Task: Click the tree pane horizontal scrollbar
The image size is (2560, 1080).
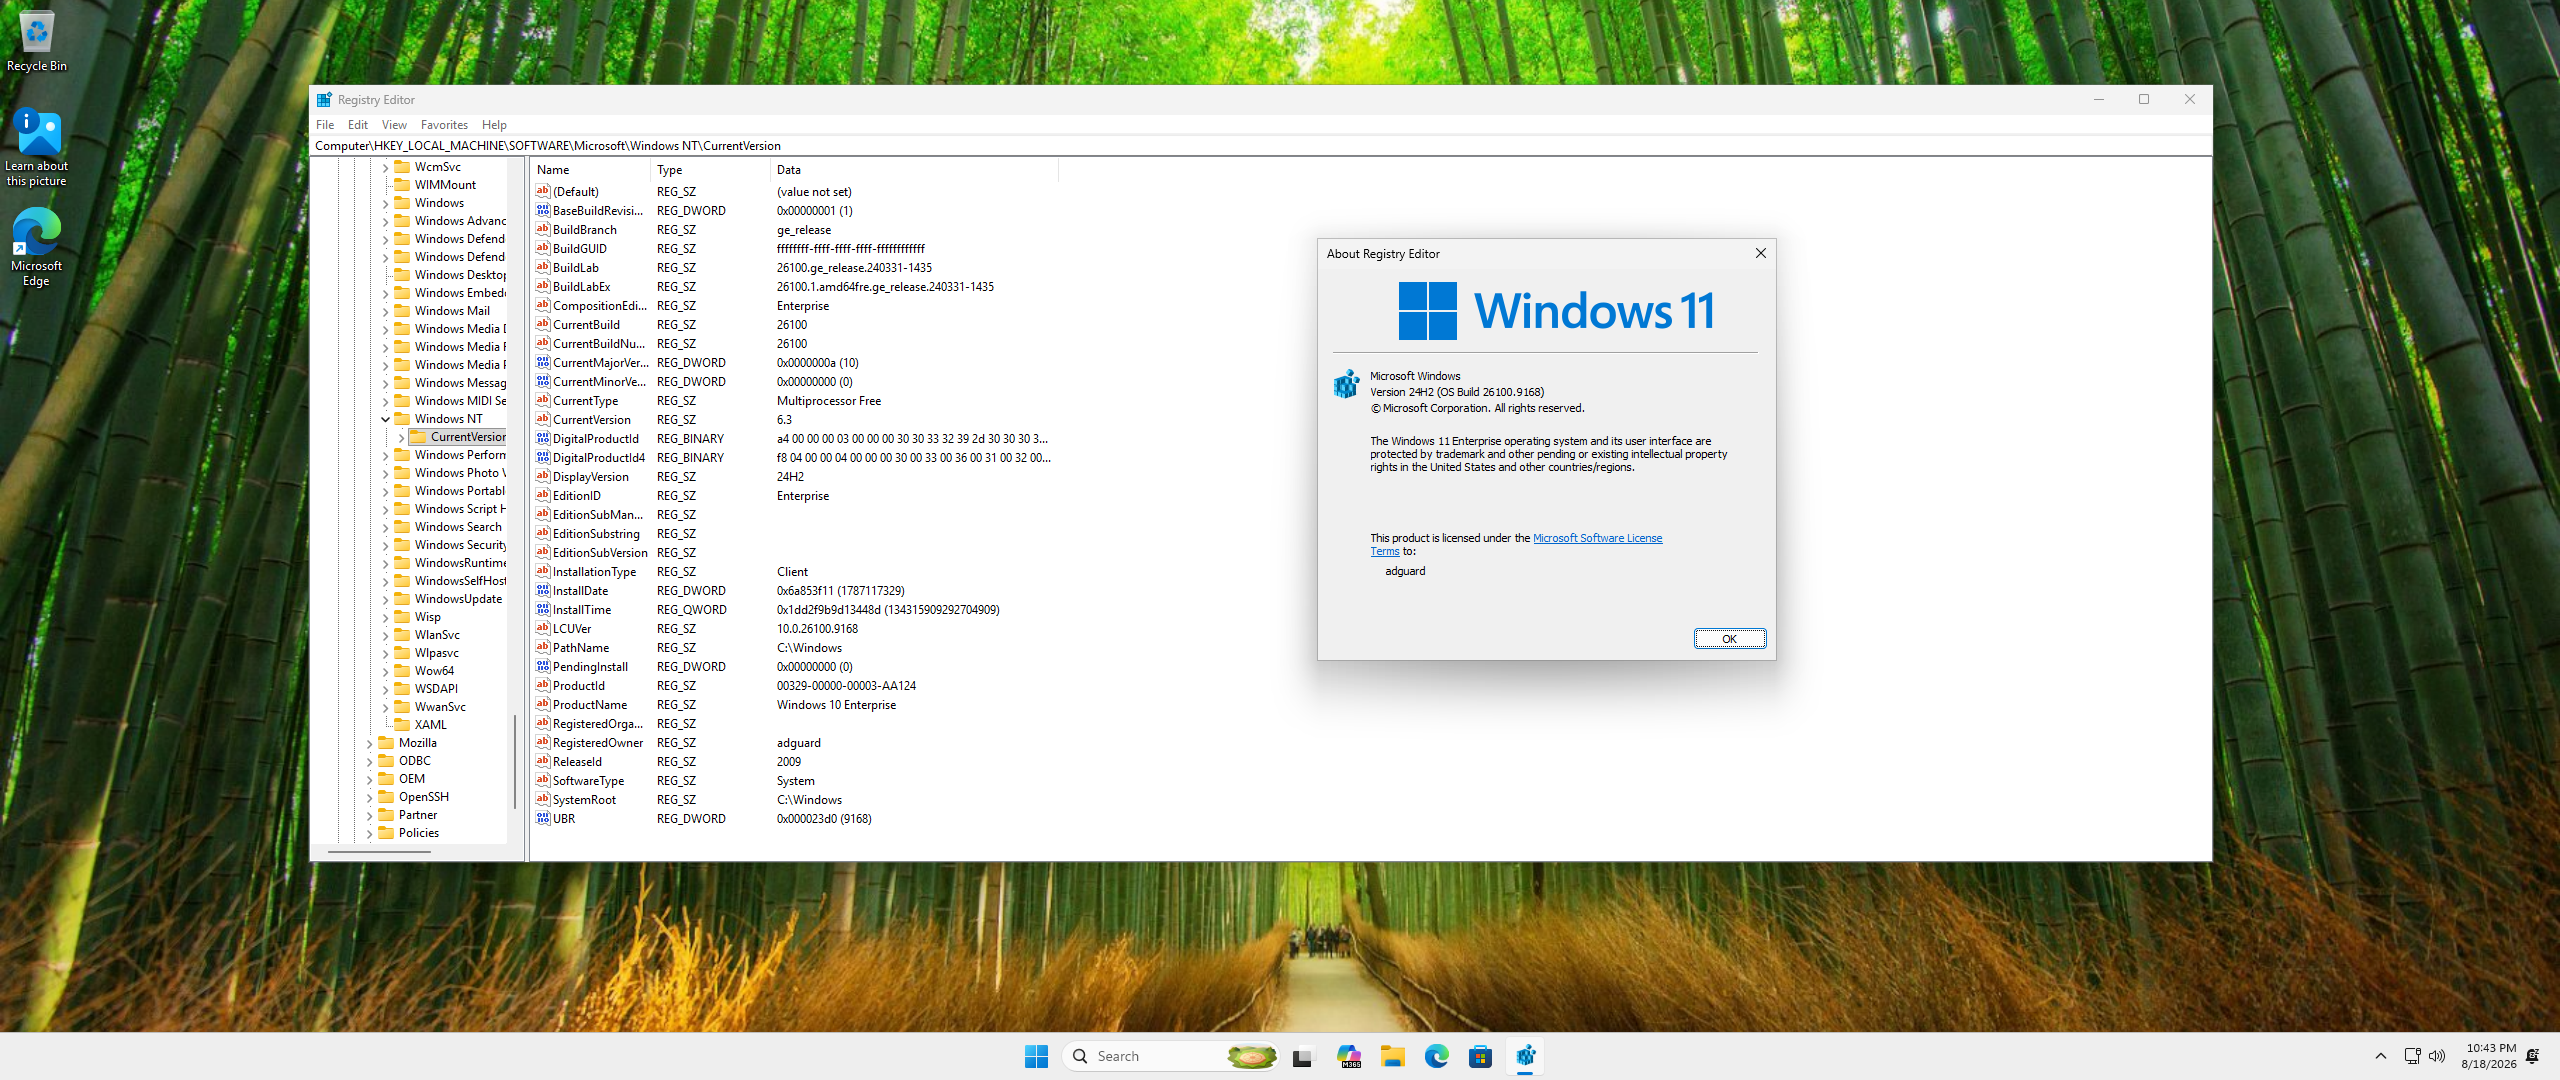Action: [x=379, y=852]
